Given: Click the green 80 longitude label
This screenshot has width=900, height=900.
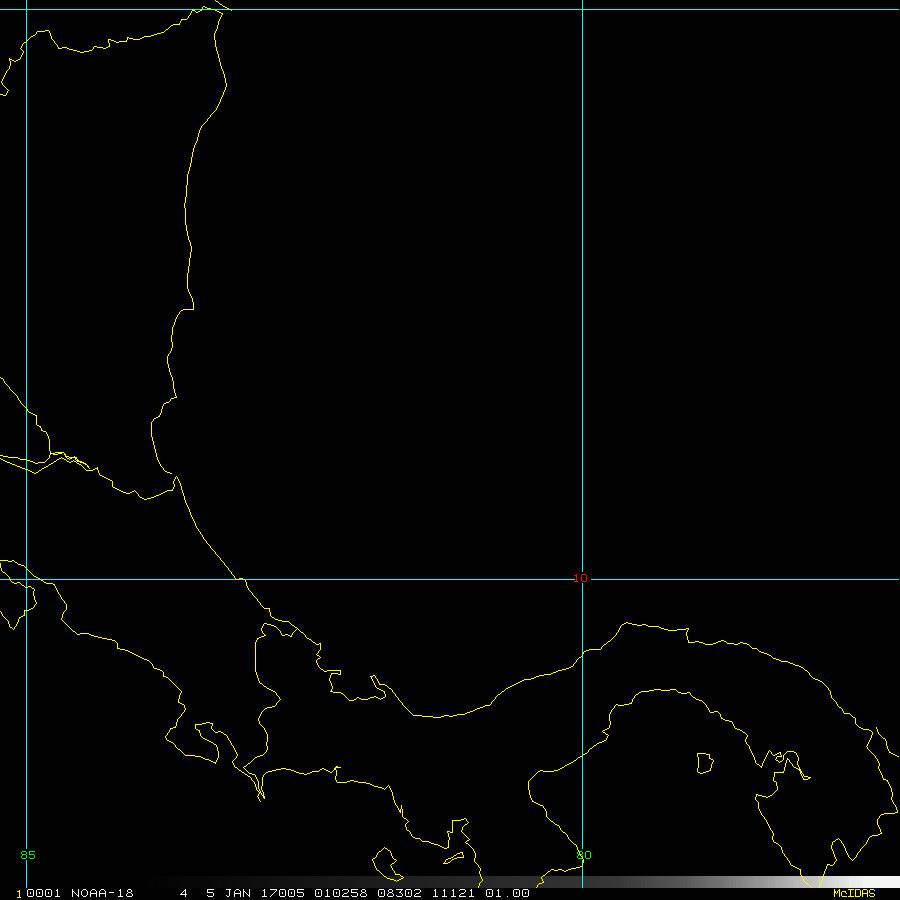Looking at the screenshot, I should pos(584,855).
